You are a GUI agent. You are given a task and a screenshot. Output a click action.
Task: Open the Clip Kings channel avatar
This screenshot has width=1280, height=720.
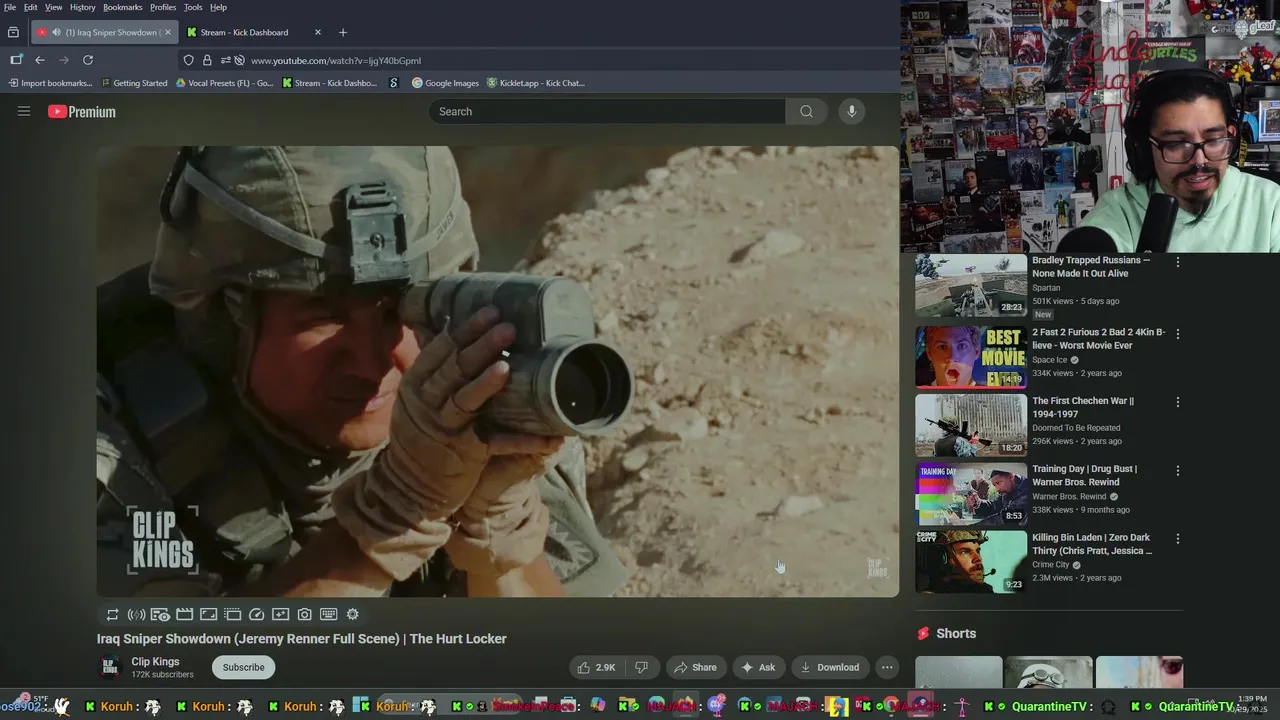110,667
